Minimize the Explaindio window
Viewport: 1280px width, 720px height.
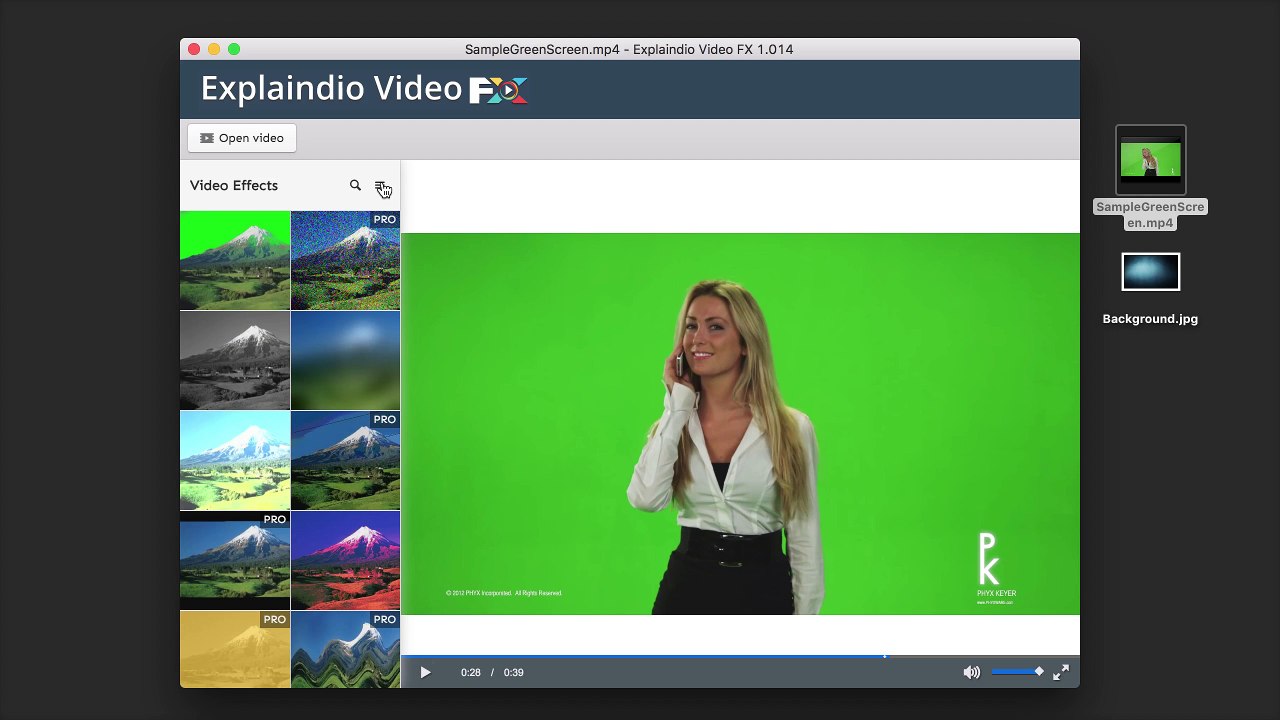[x=214, y=49]
